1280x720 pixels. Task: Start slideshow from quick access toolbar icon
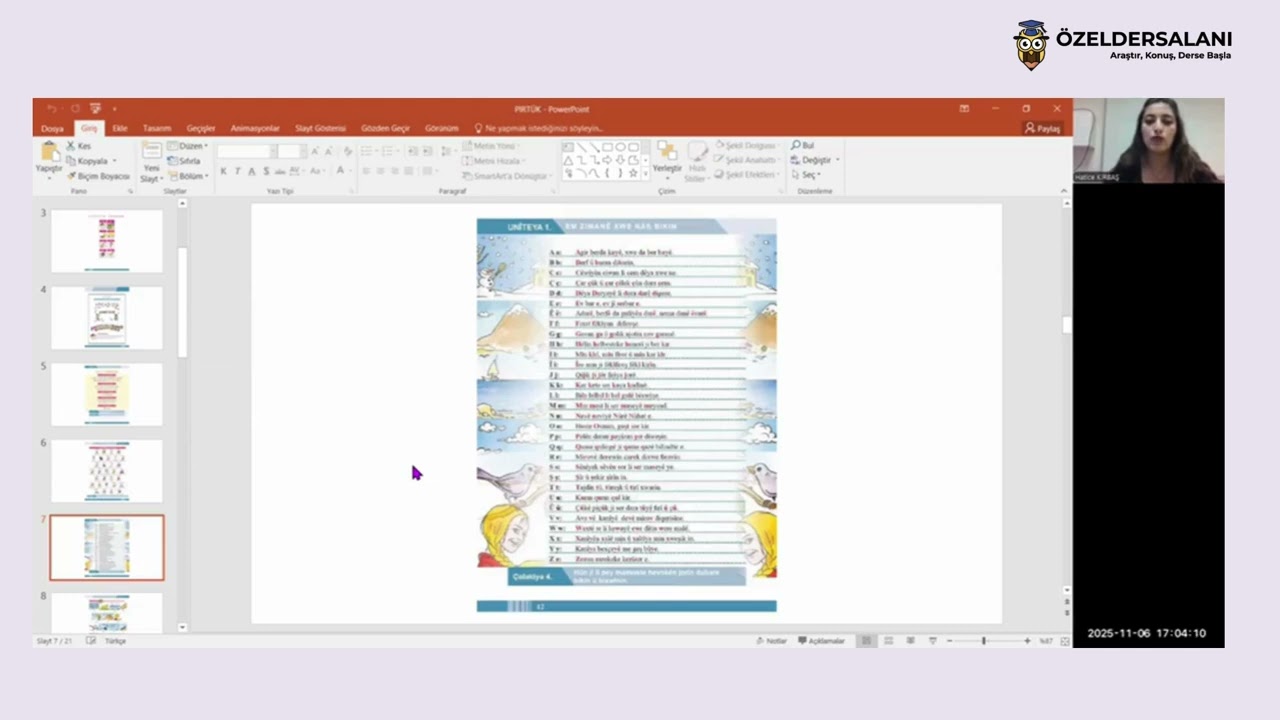click(95, 109)
